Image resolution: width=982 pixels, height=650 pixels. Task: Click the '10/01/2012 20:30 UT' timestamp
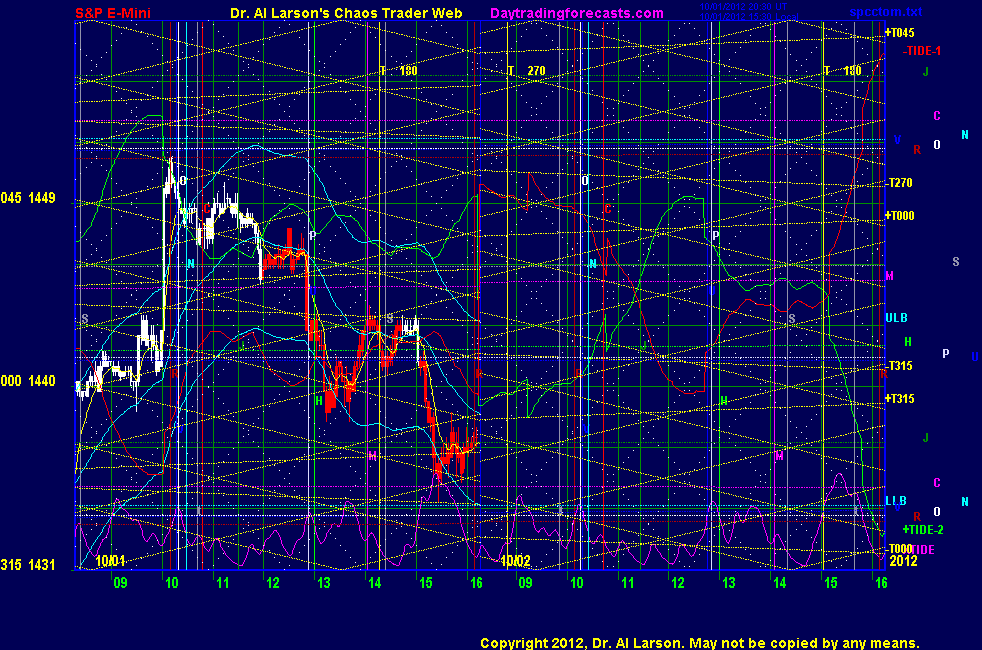tap(743, 8)
